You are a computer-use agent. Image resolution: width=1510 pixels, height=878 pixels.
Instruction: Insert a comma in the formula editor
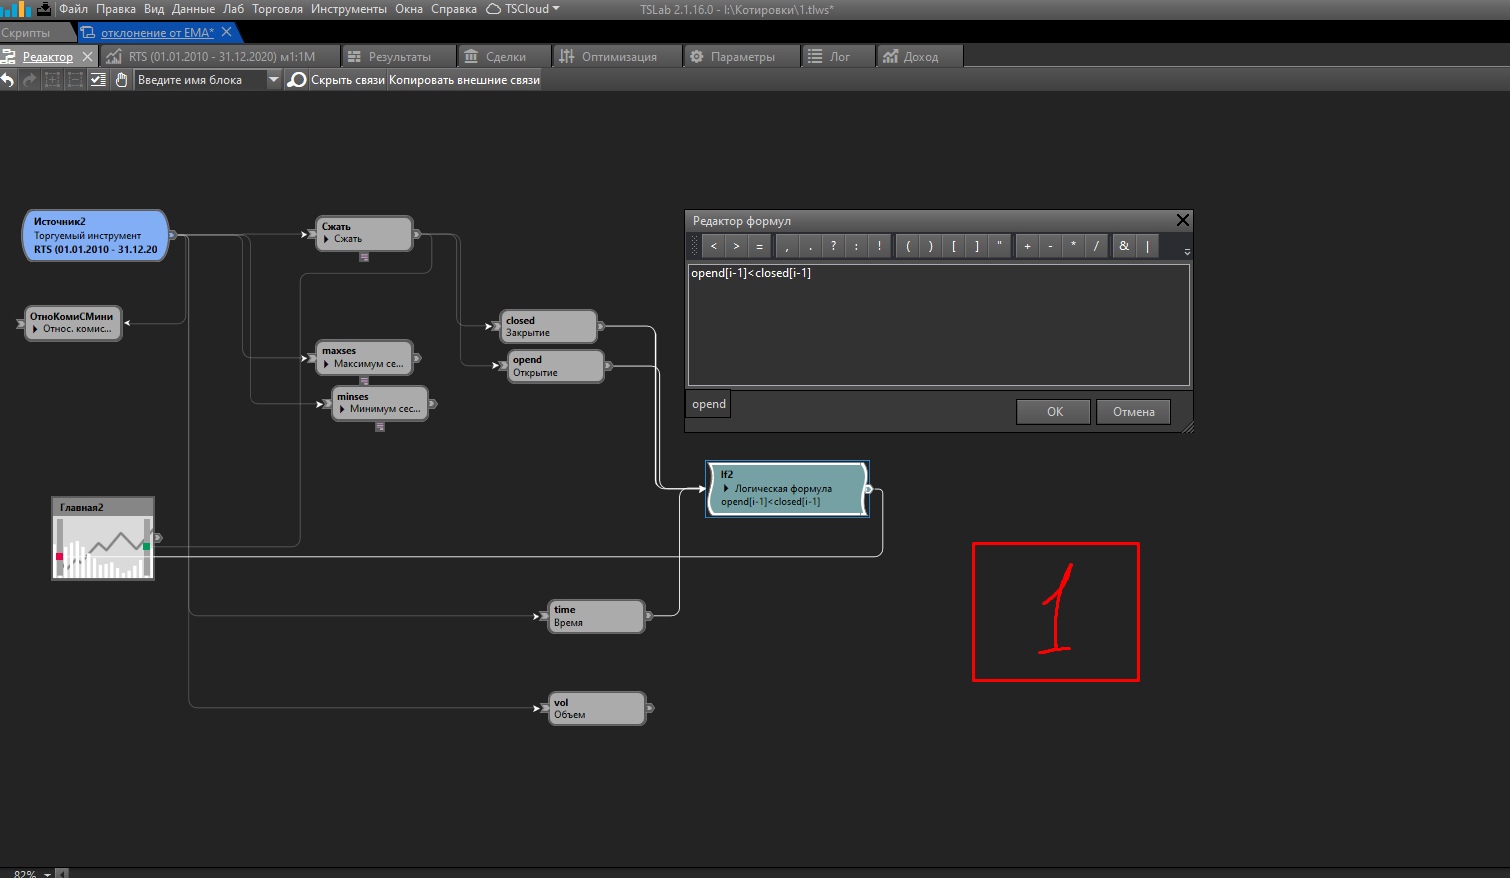[x=787, y=246]
